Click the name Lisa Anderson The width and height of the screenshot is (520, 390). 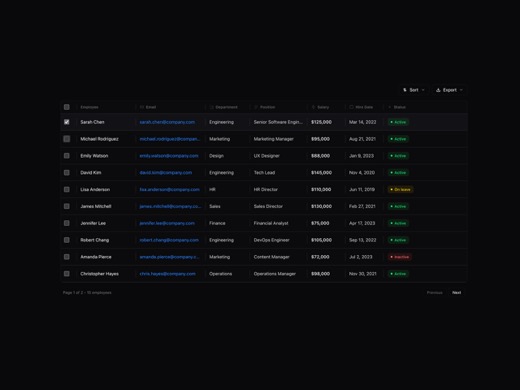pyautogui.click(x=95, y=189)
